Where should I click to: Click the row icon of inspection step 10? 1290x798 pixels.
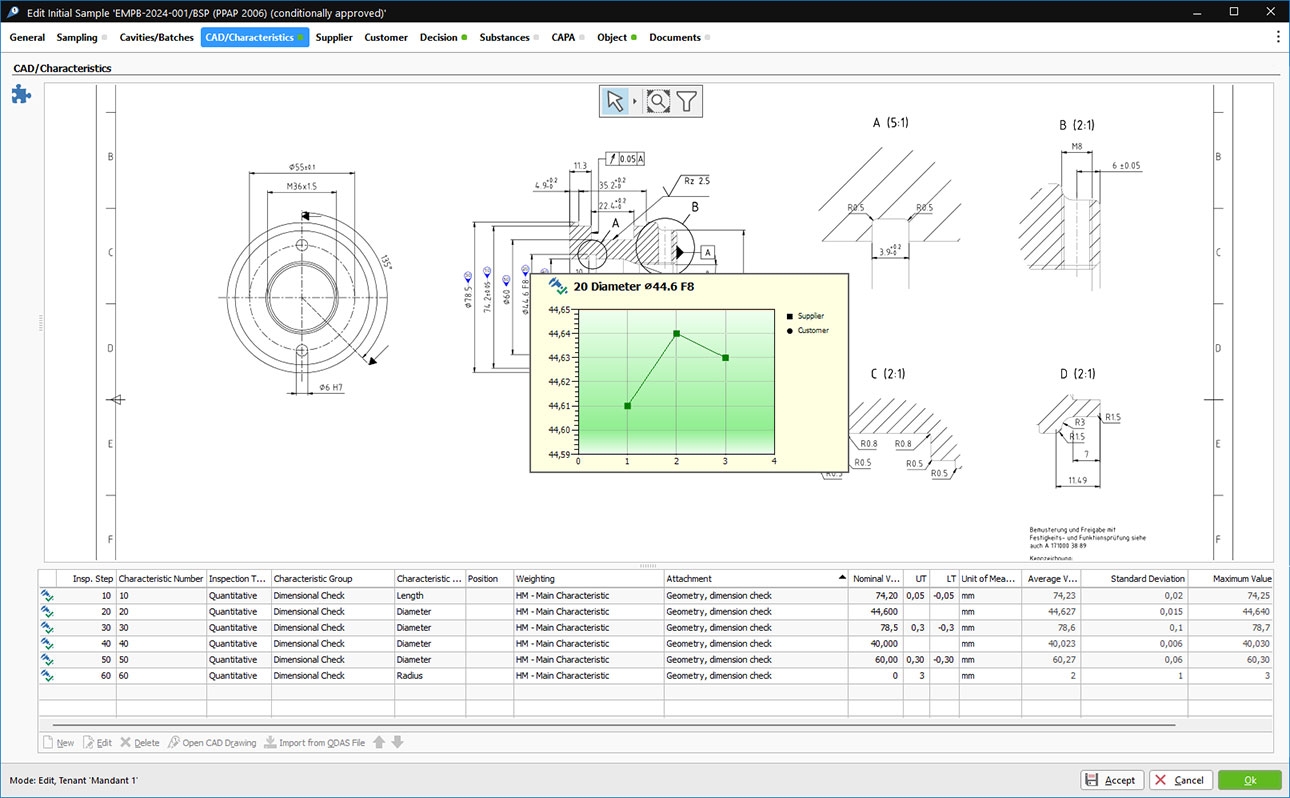coord(47,596)
